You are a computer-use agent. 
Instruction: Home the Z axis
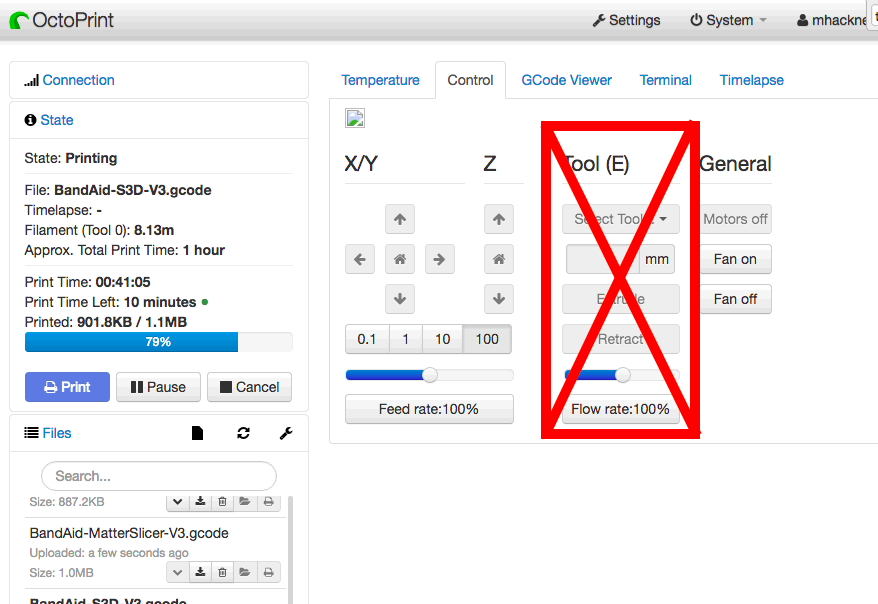[x=498, y=259]
